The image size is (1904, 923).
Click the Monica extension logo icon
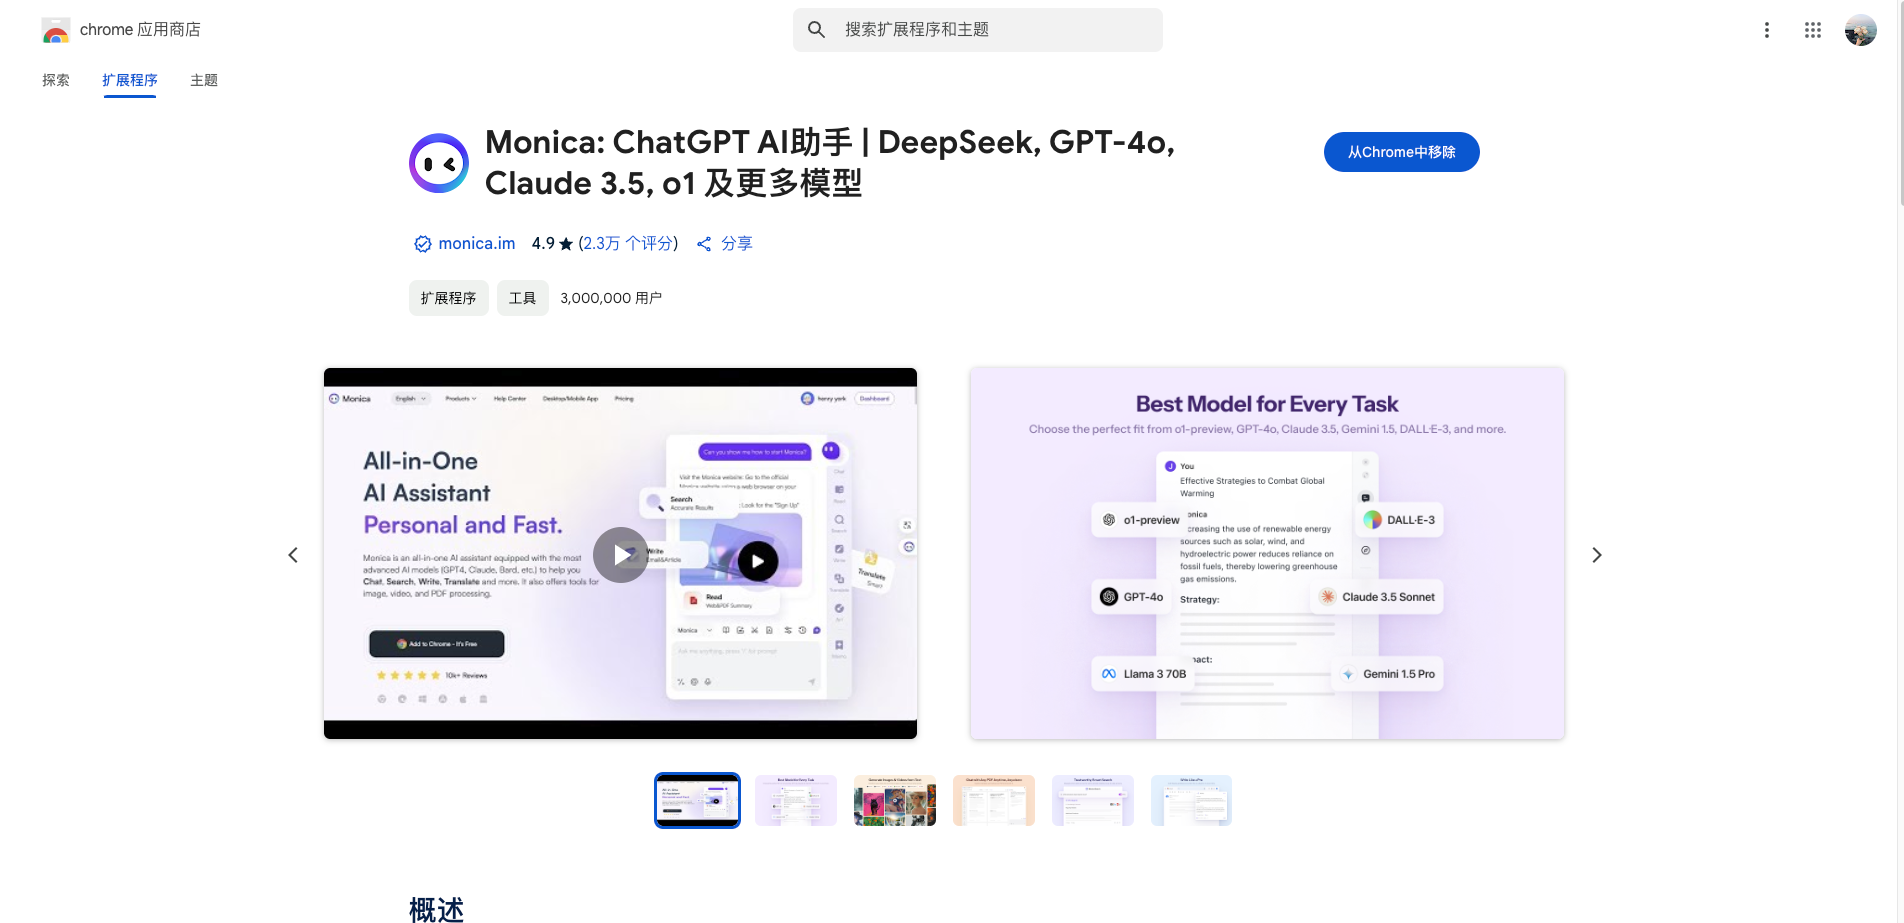(x=439, y=163)
